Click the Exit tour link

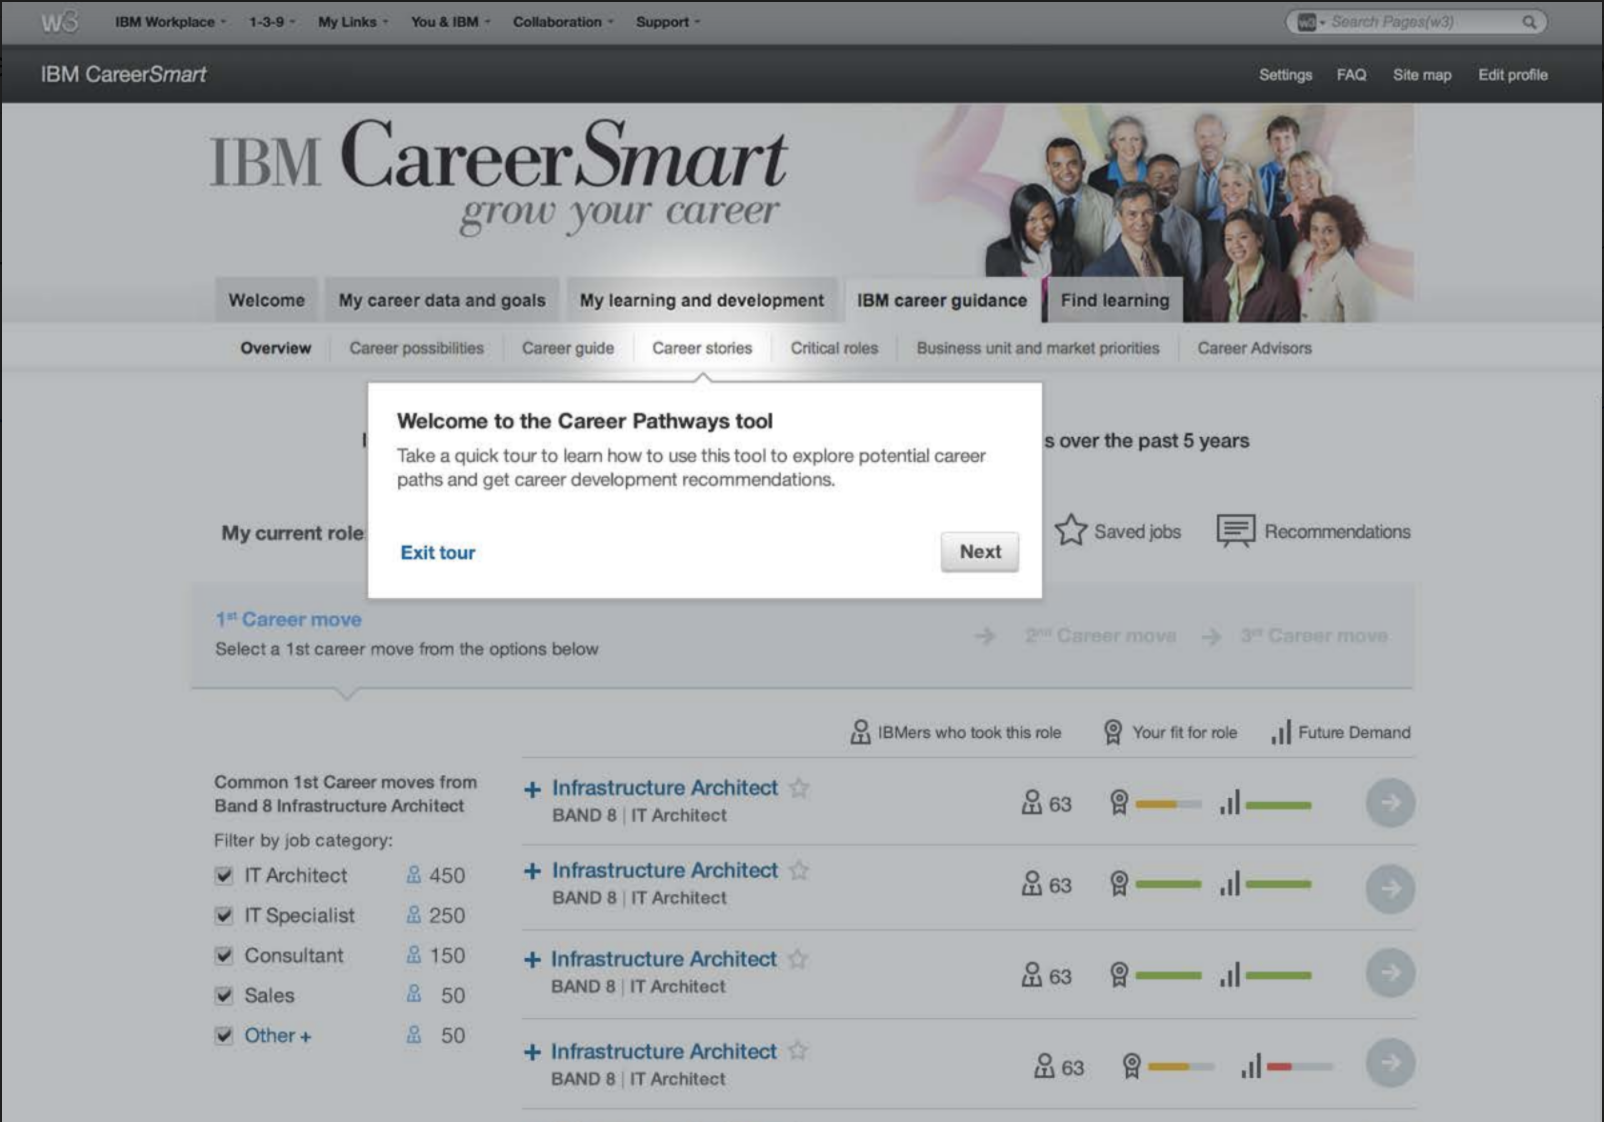point(437,552)
